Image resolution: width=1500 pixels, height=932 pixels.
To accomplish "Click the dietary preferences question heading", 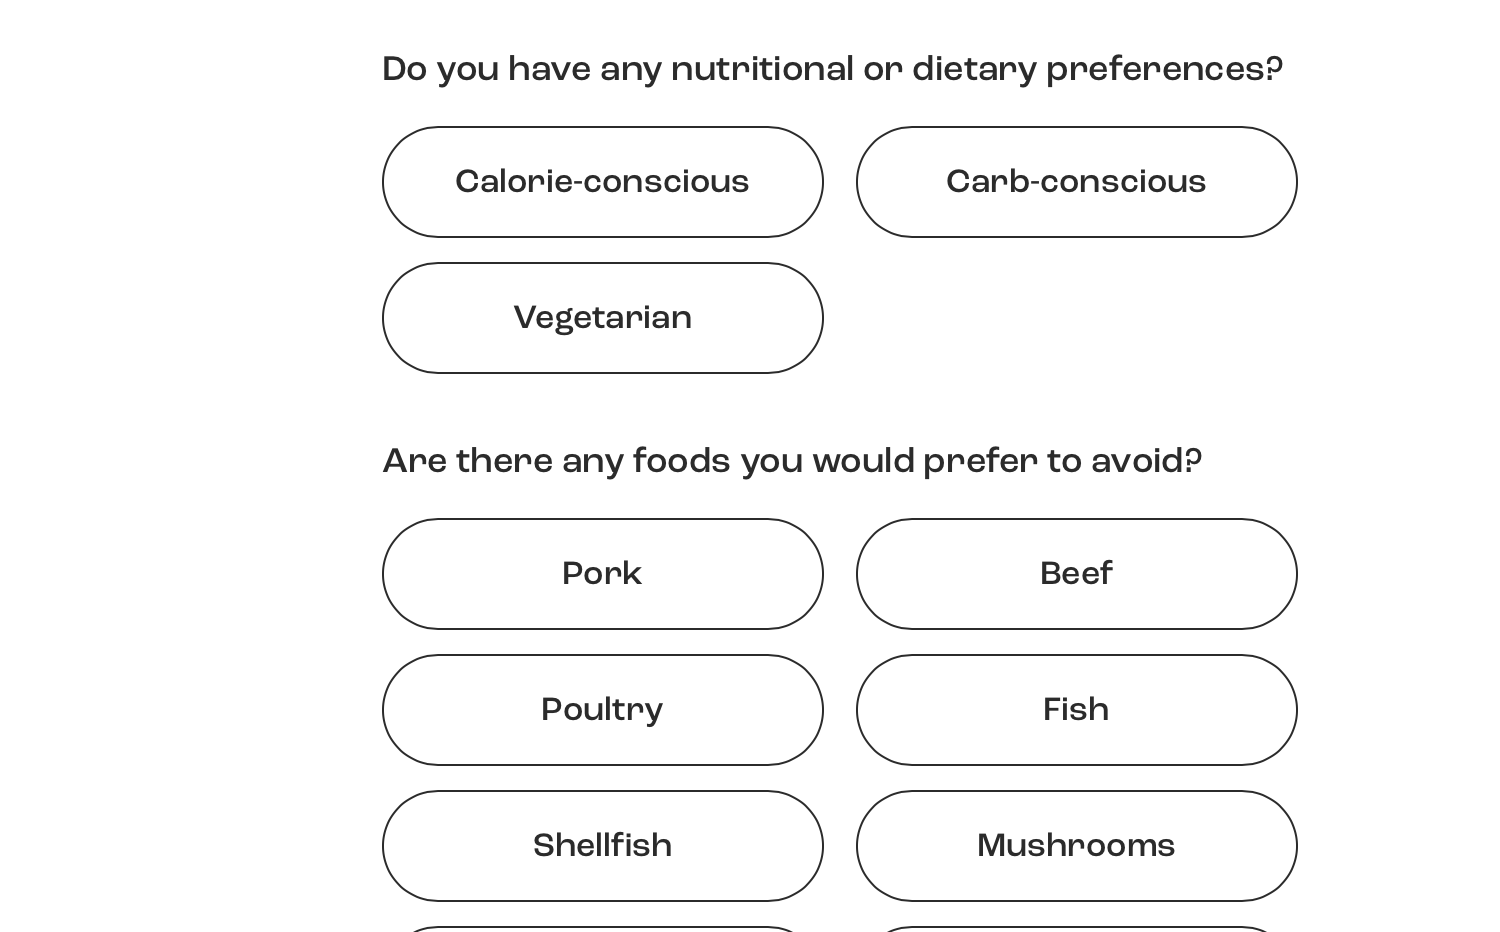I will pyautogui.click(x=832, y=70).
